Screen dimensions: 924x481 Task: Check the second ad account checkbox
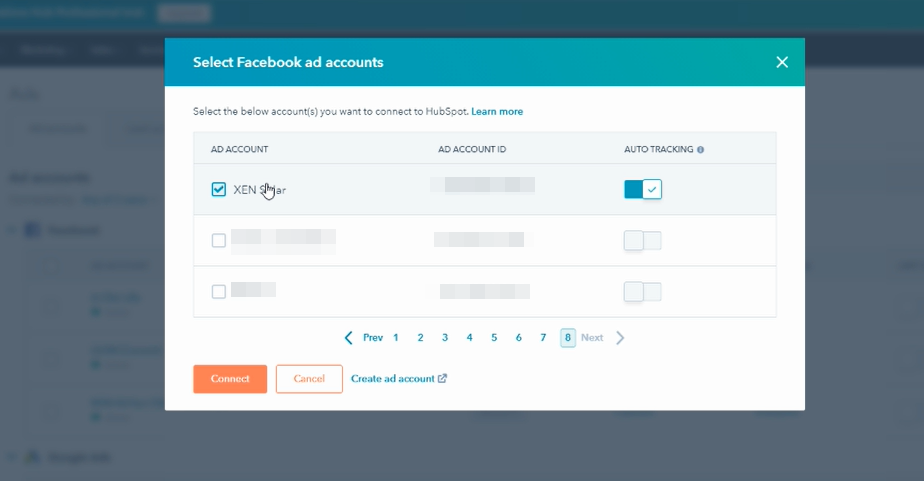point(219,240)
